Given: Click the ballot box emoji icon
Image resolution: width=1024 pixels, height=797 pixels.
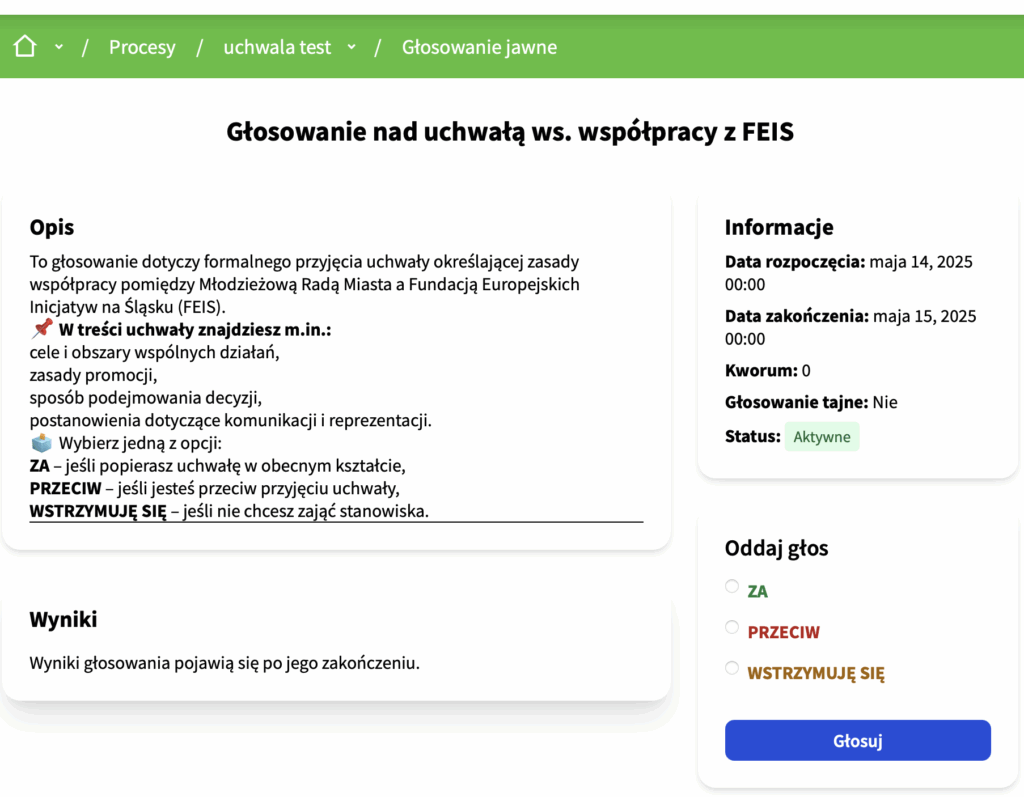Looking at the screenshot, I should pos(42,442).
